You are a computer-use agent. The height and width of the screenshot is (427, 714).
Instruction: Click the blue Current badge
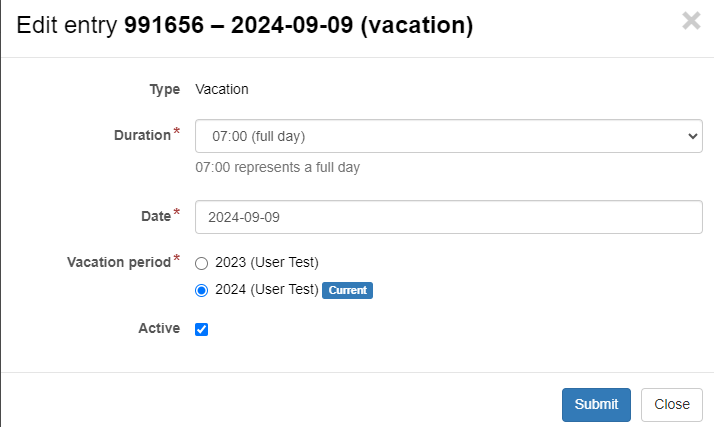347,290
